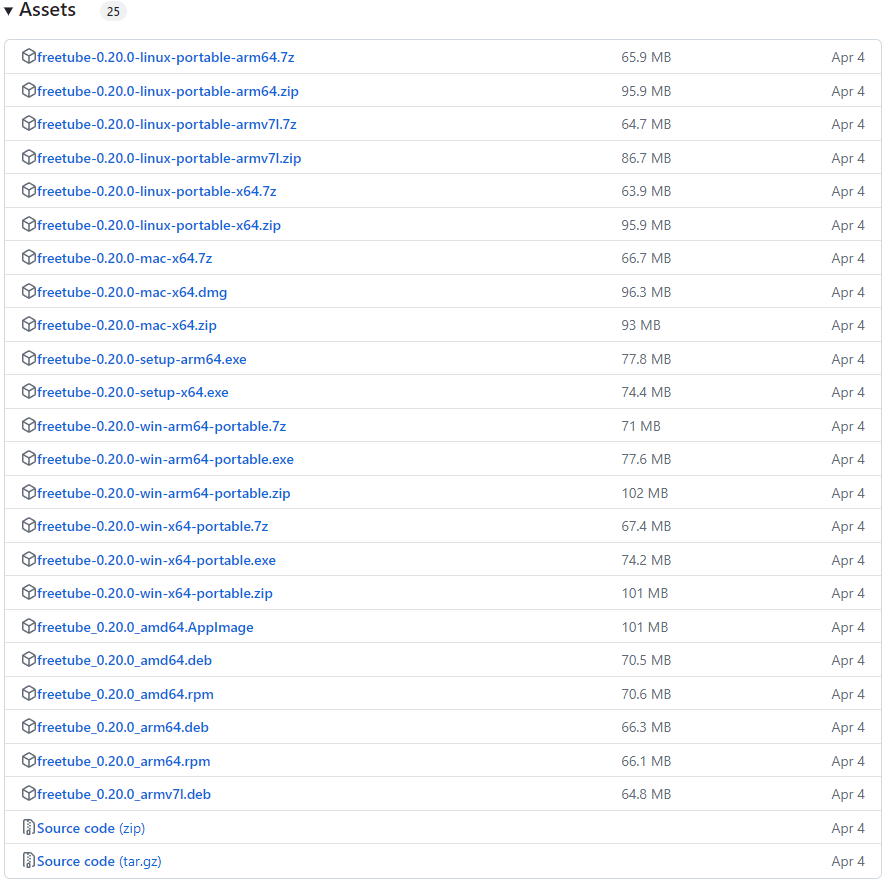
Task: Download freetube-0.20.0-linux-portable-x64.7z
Action: tap(156, 192)
